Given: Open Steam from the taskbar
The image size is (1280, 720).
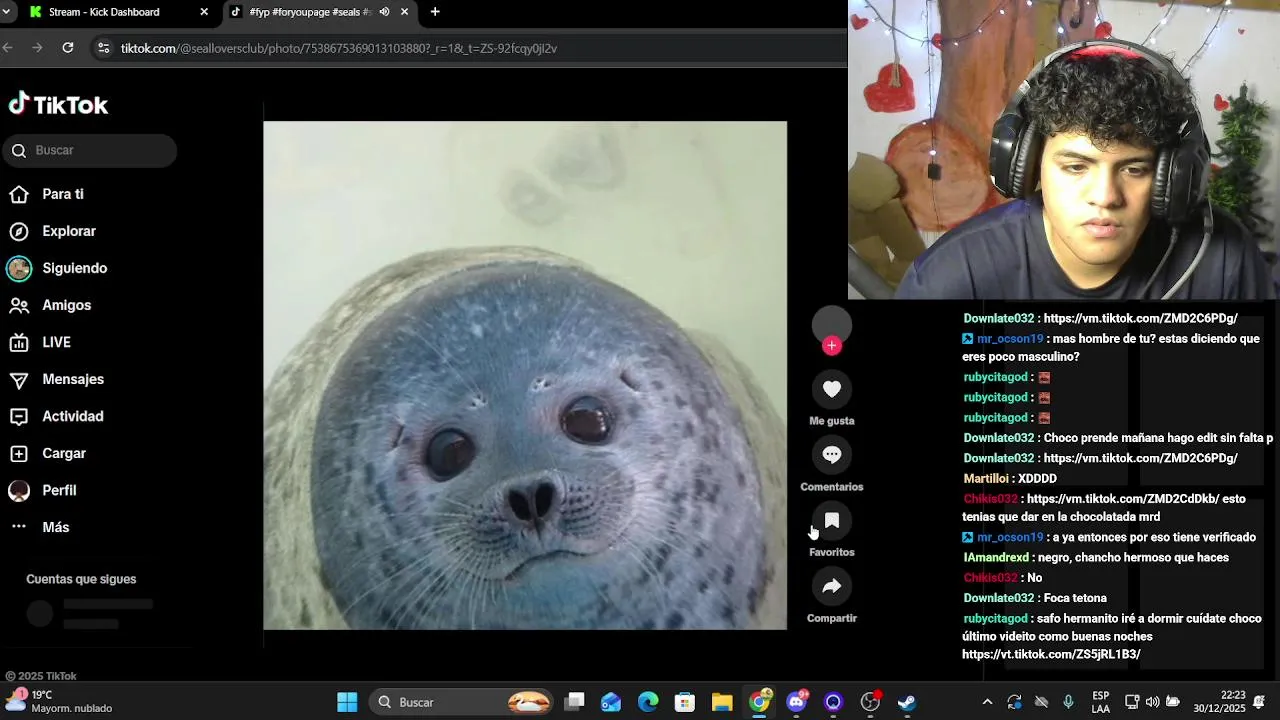Looking at the screenshot, I should [x=907, y=702].
